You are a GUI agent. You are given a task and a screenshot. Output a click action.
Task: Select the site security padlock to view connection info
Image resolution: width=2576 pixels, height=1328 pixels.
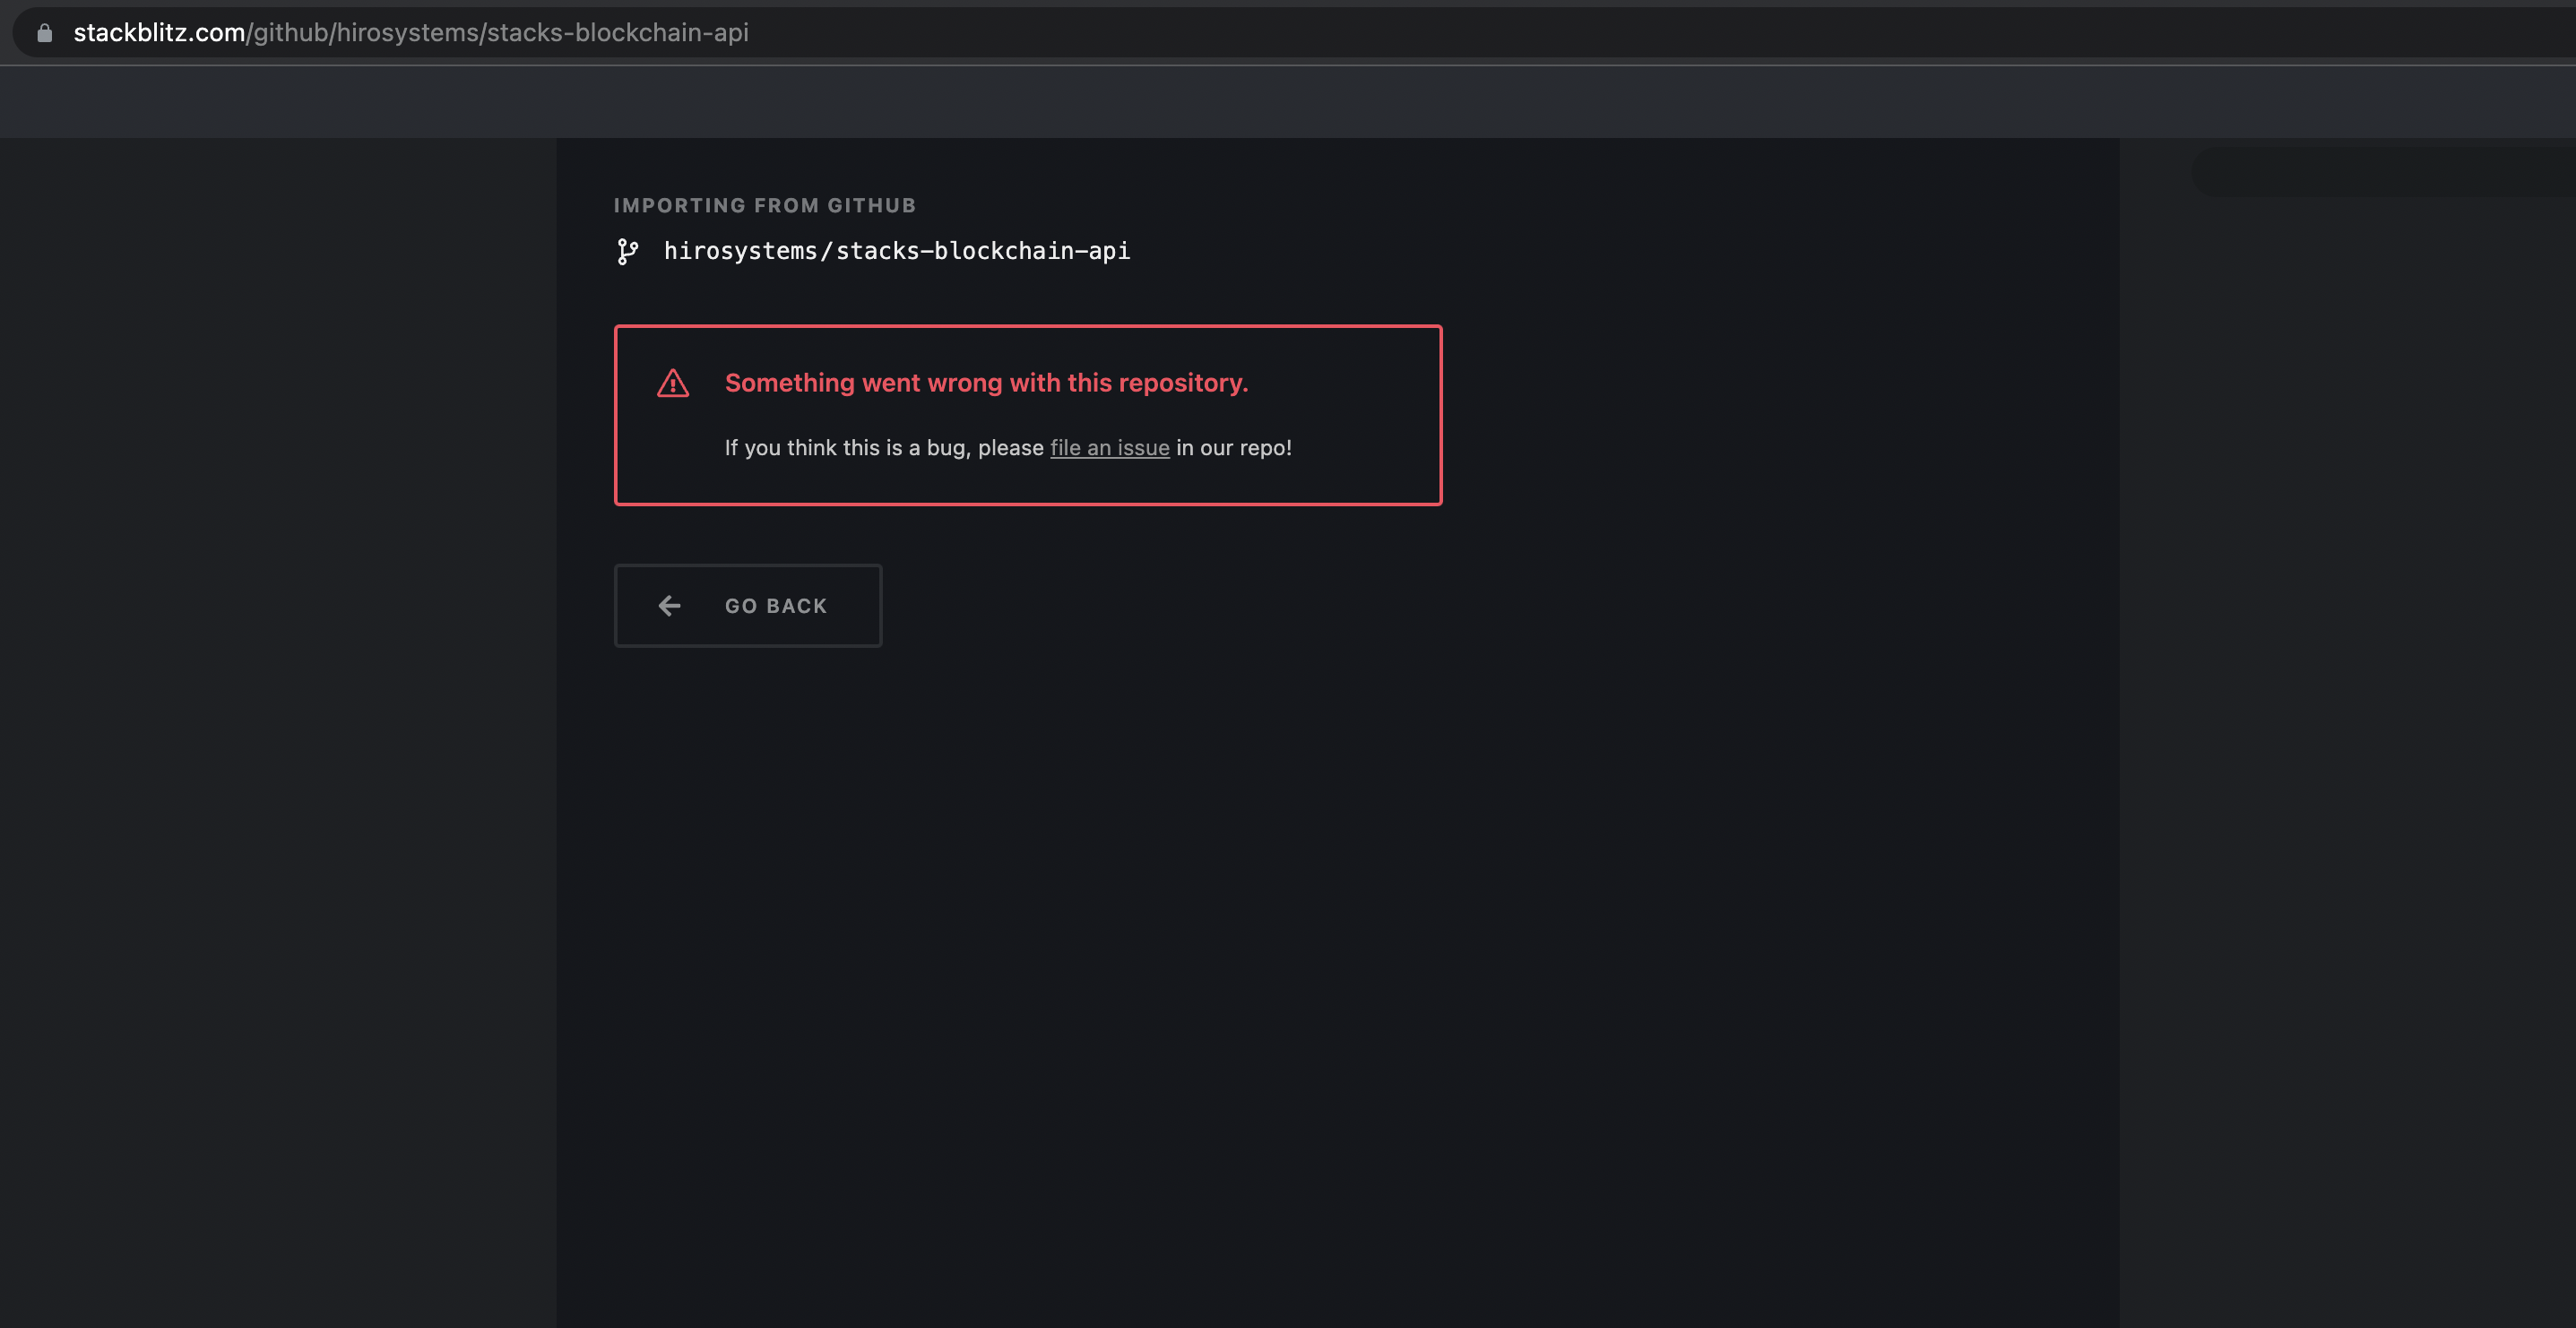point(44,32)
